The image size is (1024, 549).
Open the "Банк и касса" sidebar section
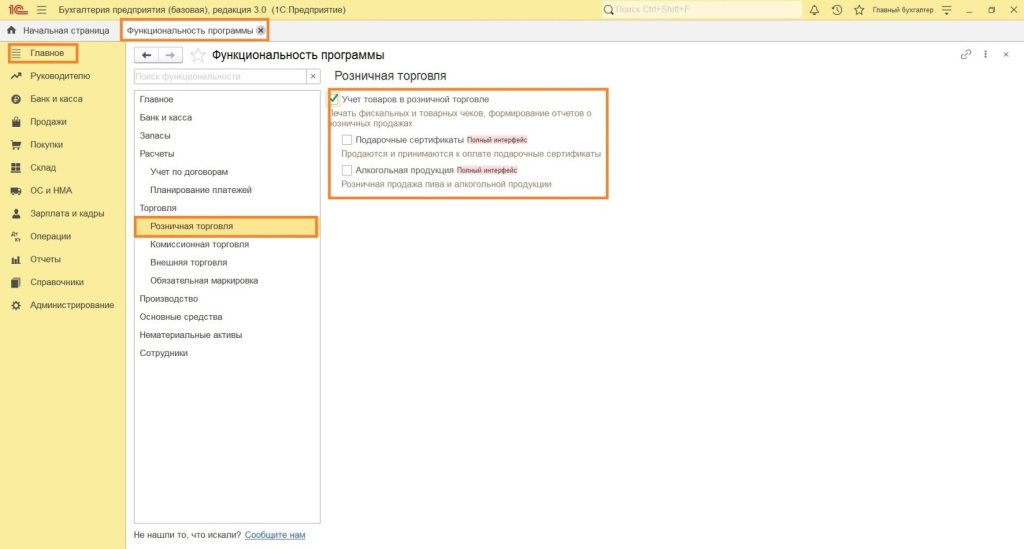coord(56,99)
